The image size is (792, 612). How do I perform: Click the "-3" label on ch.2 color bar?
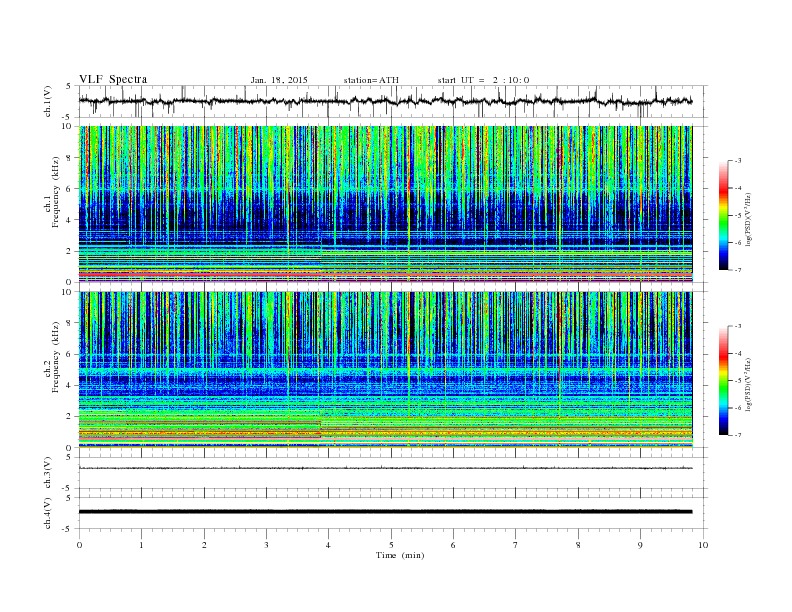[x=738, y=327]
